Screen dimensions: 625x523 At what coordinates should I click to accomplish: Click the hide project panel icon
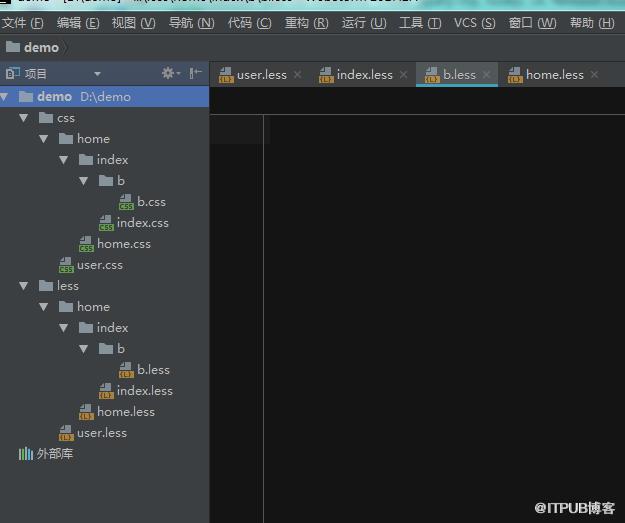click(x=195, y=73)
